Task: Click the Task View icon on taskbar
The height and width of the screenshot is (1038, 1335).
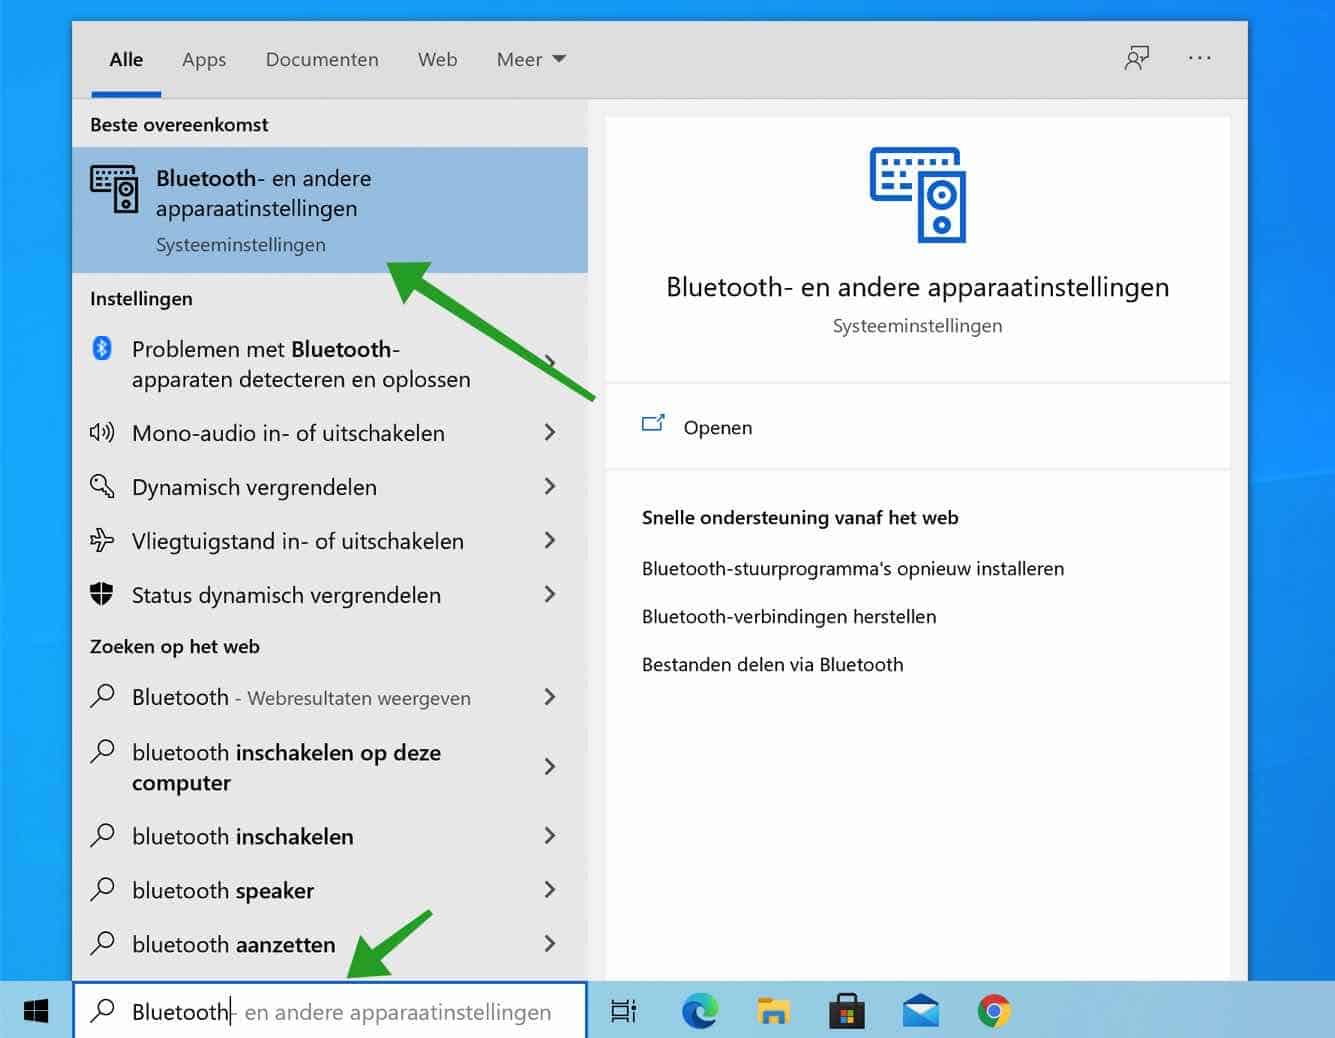Action: (622, 1011)
